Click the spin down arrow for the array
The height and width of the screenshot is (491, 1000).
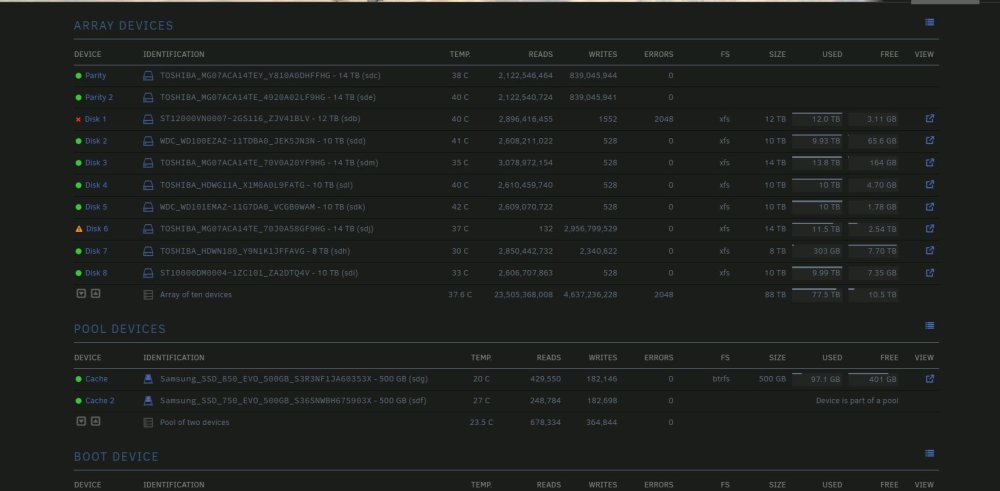[x=81, y=294]
